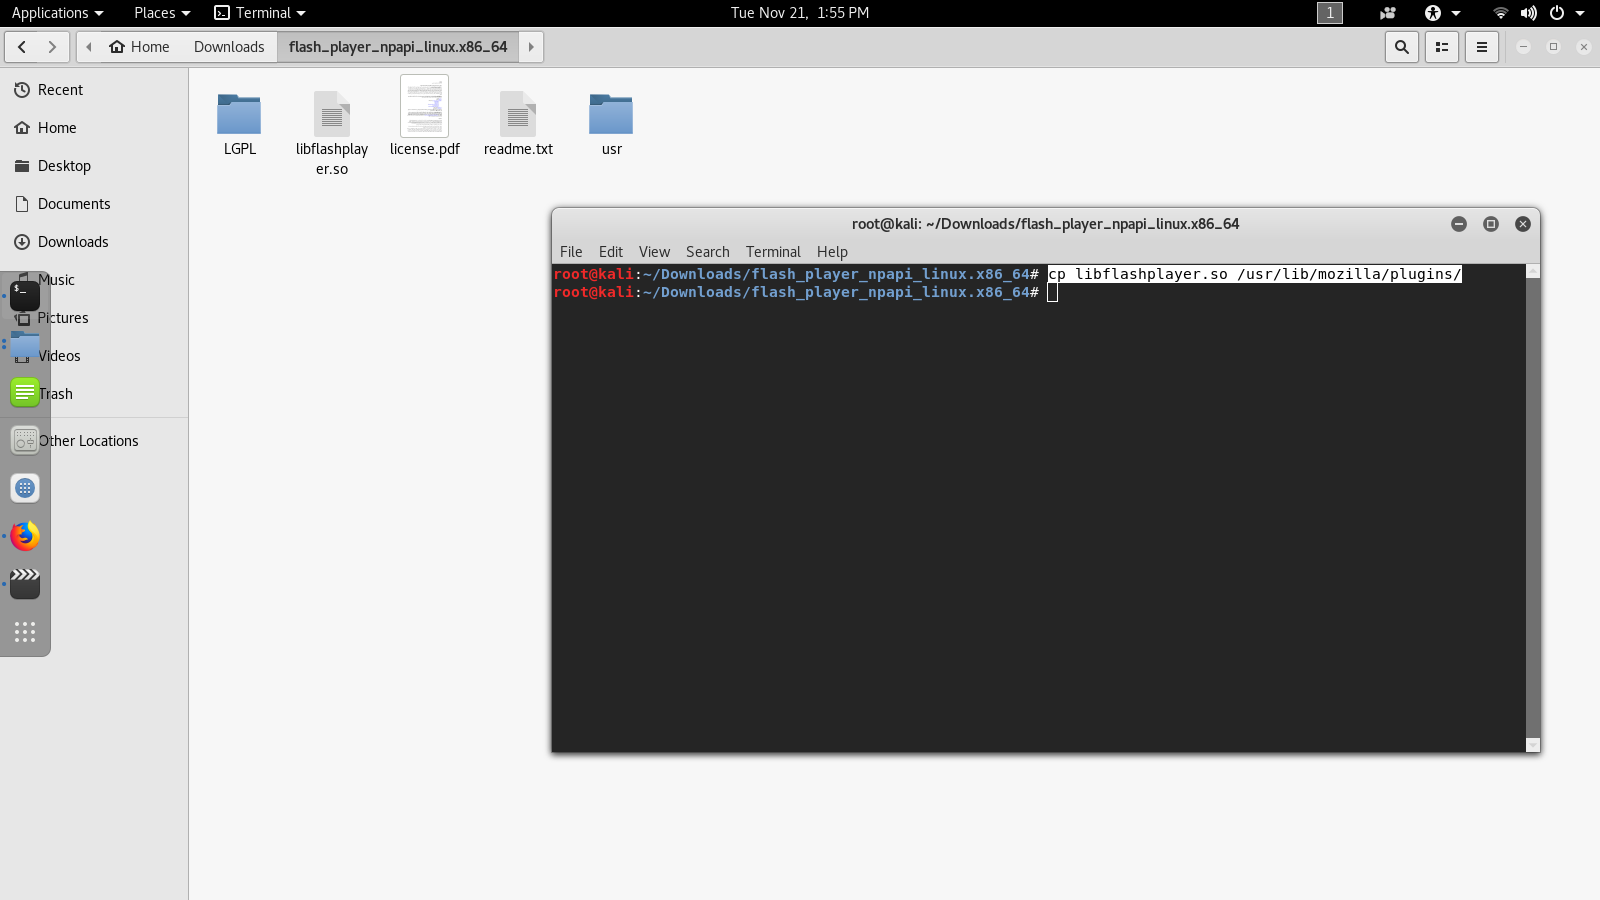Open Home in the sidebar
Screen dimensions: 1600x900
pyautogui.click(x=94, y=128)
